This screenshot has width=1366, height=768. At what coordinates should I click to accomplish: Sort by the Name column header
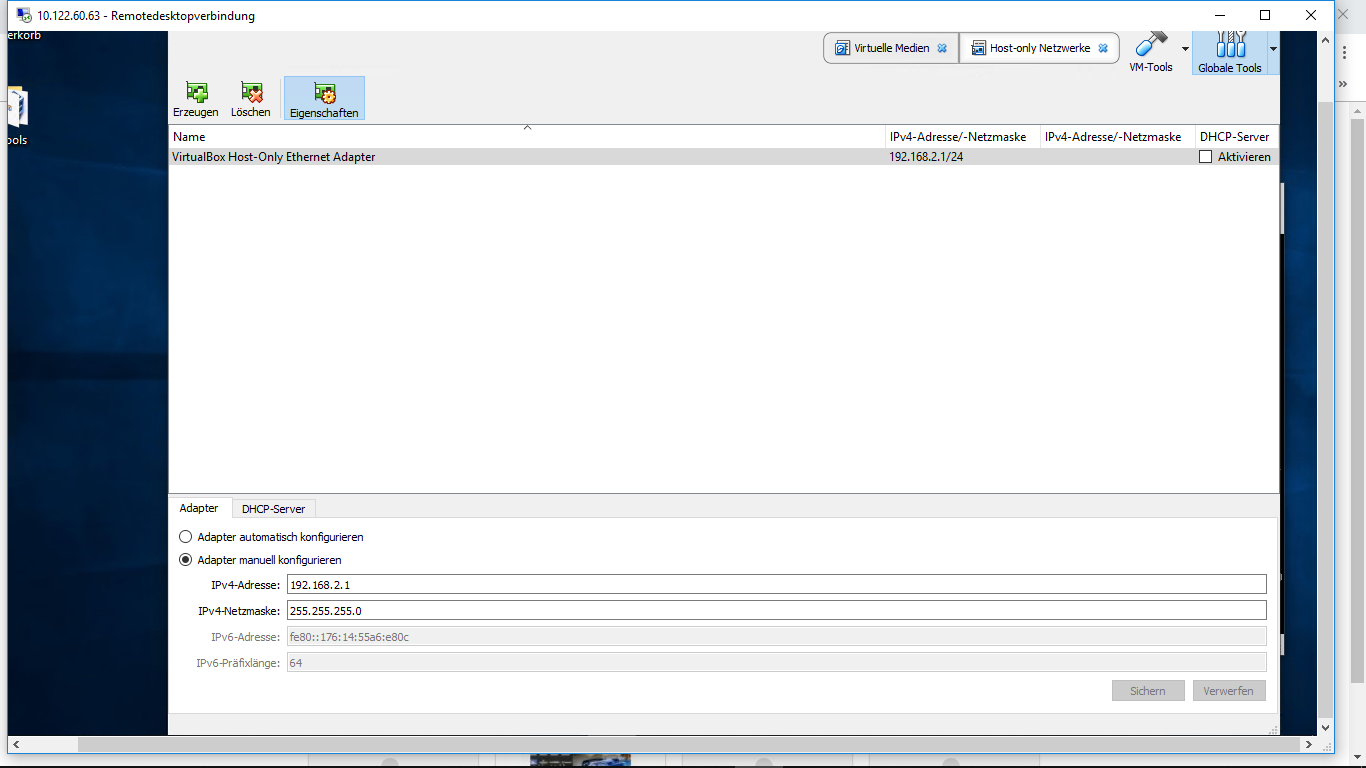point(527,137)
